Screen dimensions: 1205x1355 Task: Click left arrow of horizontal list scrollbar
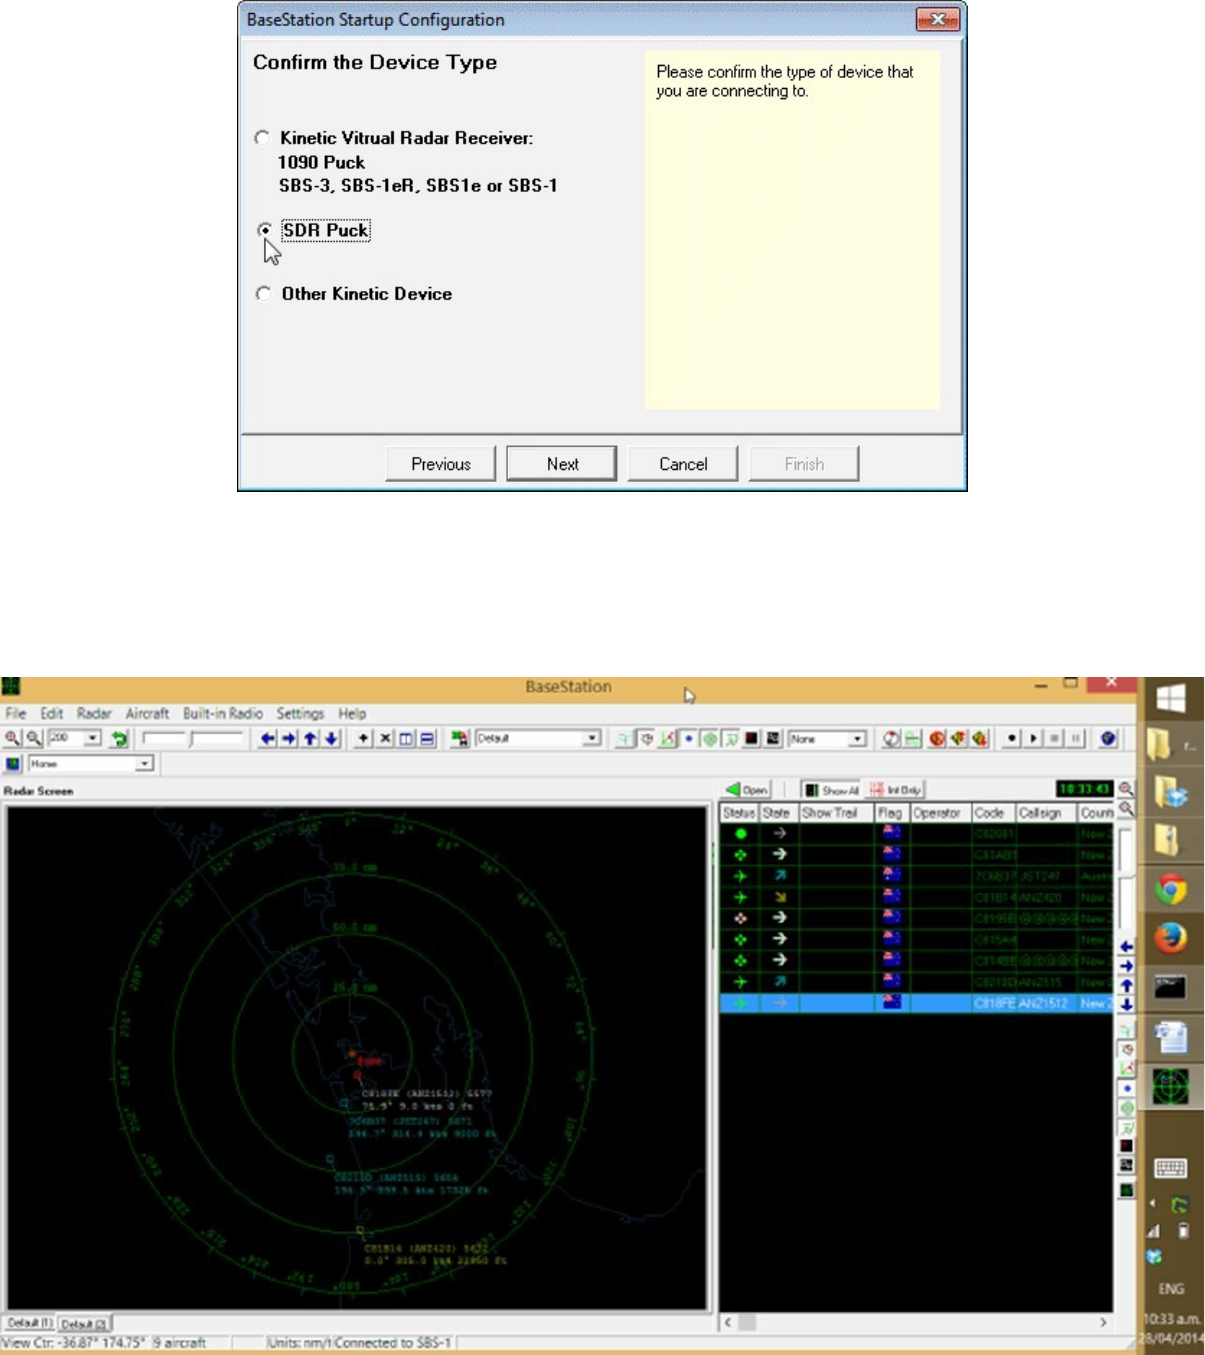tap(728, 1322)
